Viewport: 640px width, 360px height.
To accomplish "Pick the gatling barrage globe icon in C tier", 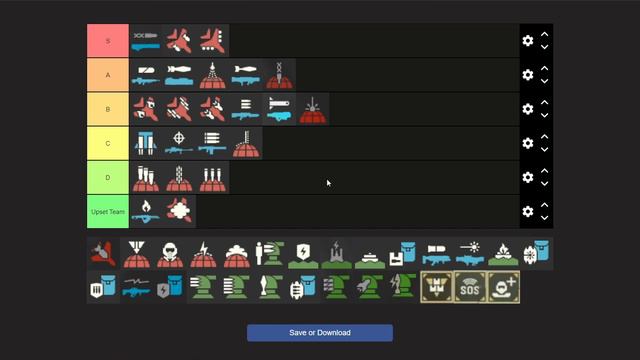I will point(246,144).
